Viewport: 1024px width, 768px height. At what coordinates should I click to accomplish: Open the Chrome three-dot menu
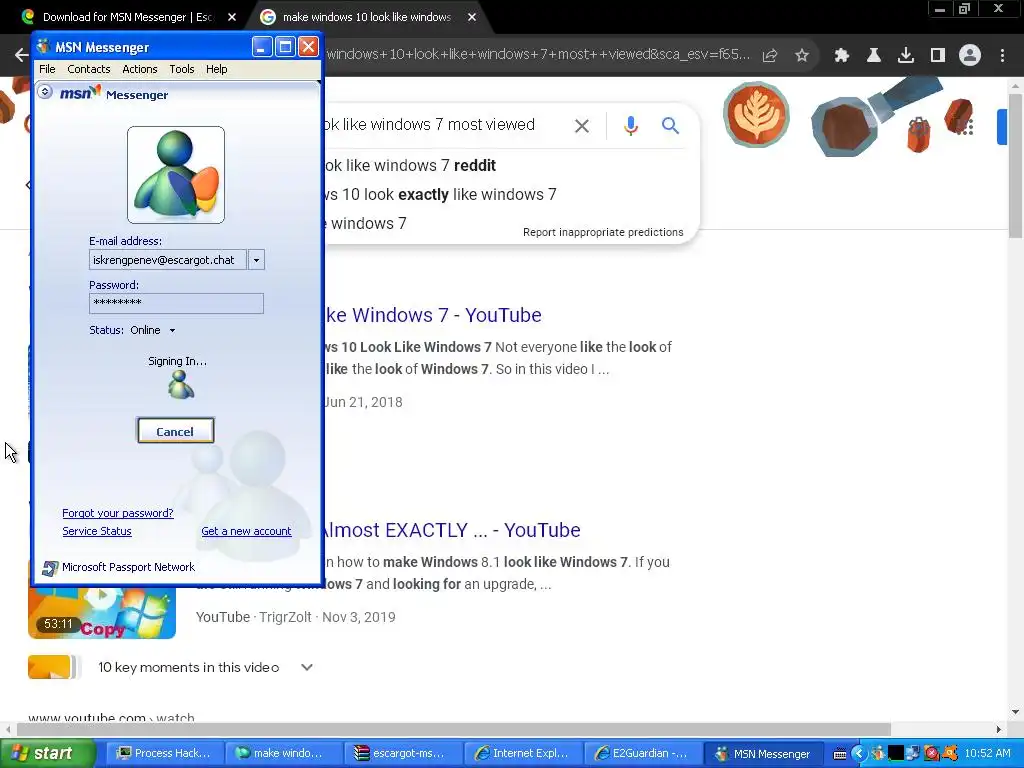pyautogui.click(x=1002, y=56)
